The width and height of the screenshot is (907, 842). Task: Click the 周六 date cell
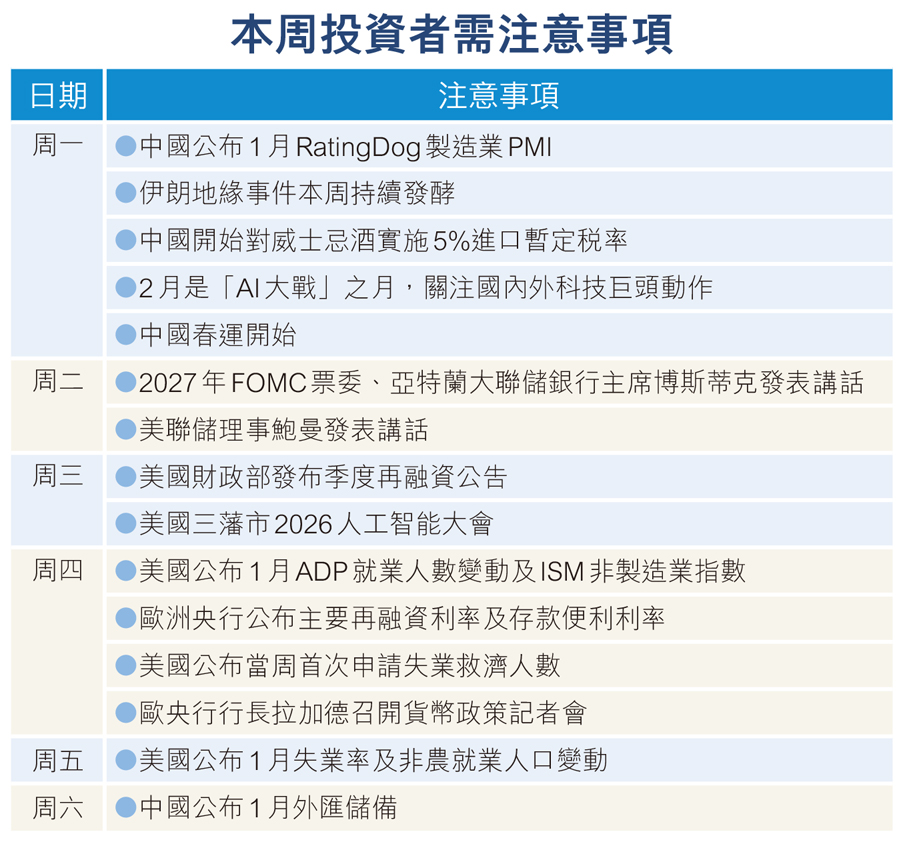tap(58, 808)
